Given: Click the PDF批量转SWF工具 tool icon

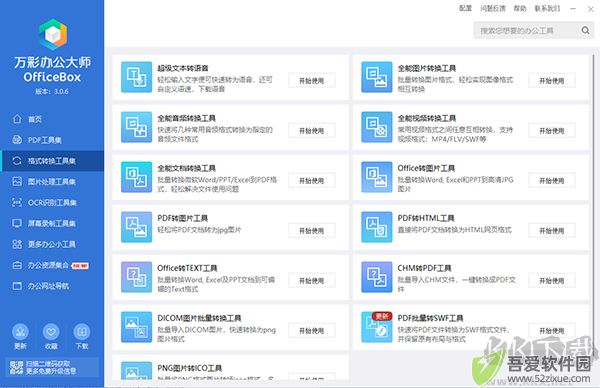Looking at the screenshot, I should tap(377, 327).
